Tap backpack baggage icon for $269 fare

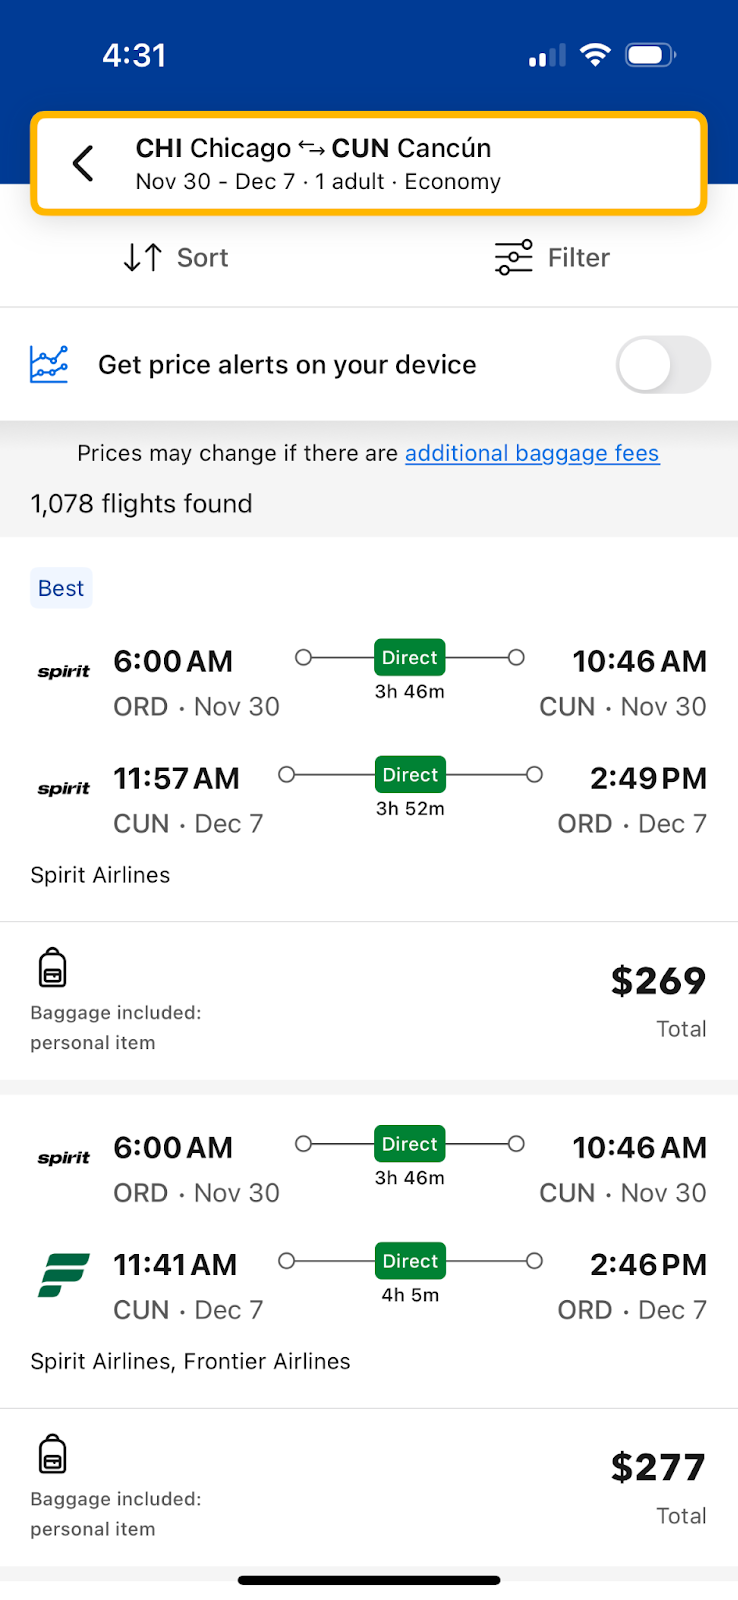click(x=52, y=968)
